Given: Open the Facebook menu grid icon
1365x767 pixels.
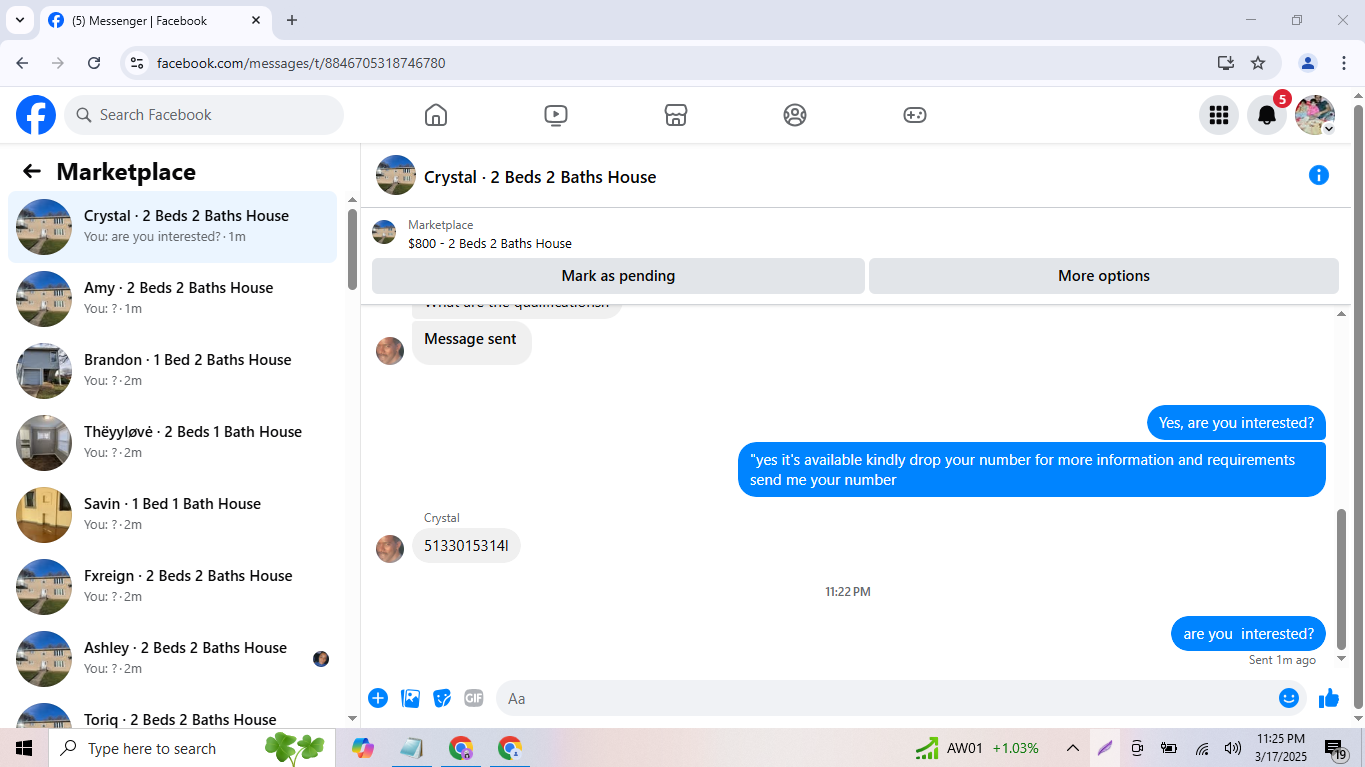Looking at the screenshot, I should [1219, 115].
